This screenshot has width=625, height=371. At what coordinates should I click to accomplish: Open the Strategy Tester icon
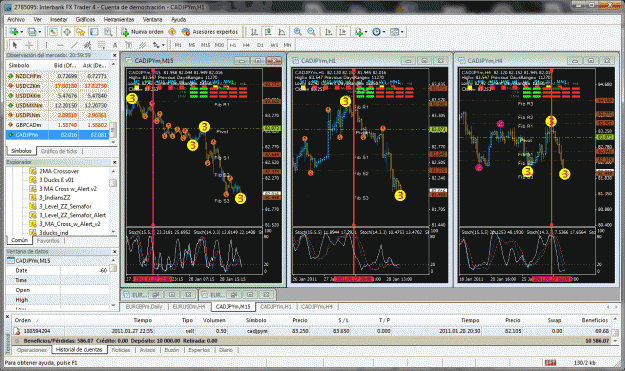[108, 31]
